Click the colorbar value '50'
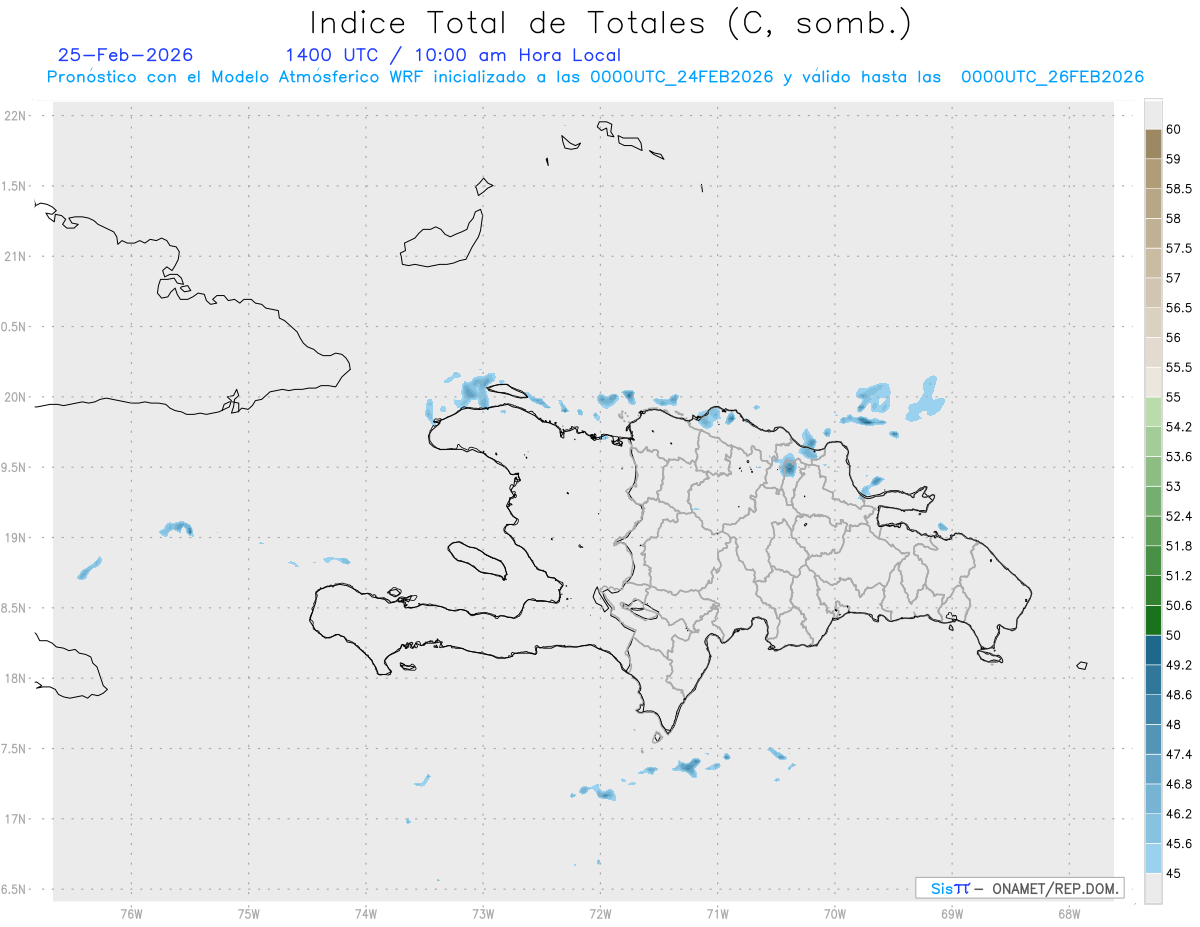The height and width of the screenshot is (927, 1200). [x=1174, y=635]
